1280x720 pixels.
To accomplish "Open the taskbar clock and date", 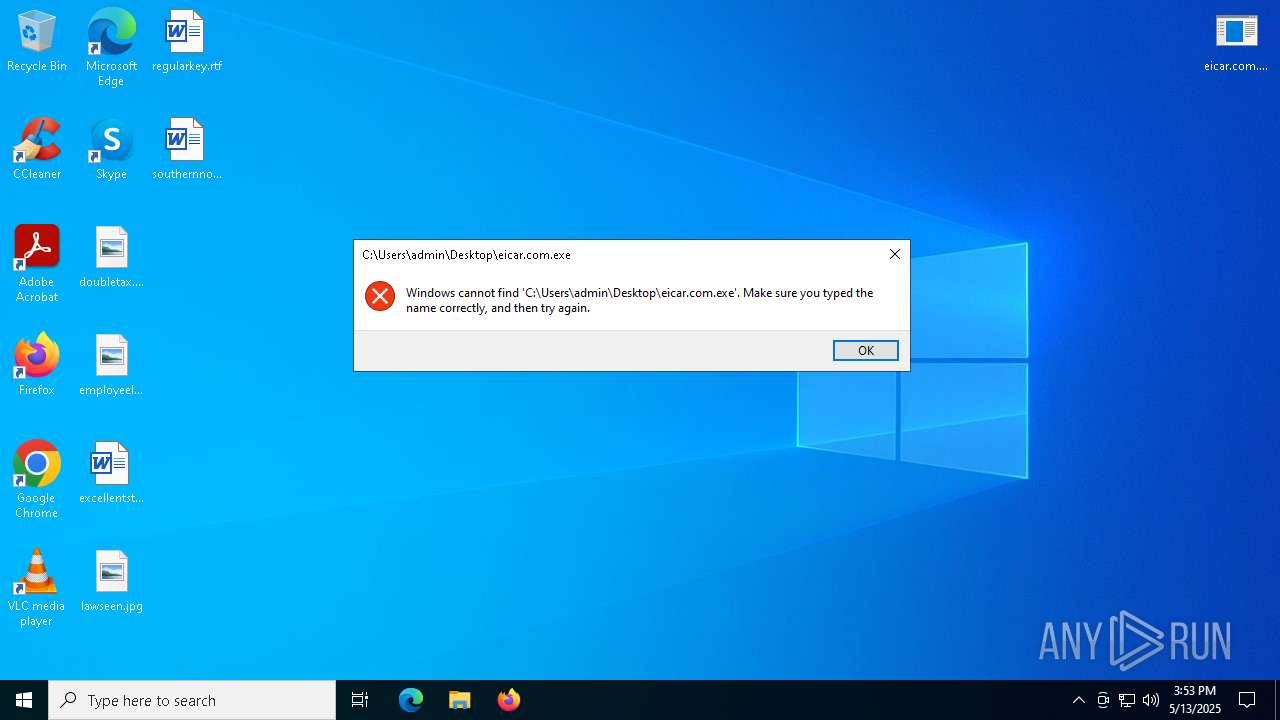I will pos(1195,700).
